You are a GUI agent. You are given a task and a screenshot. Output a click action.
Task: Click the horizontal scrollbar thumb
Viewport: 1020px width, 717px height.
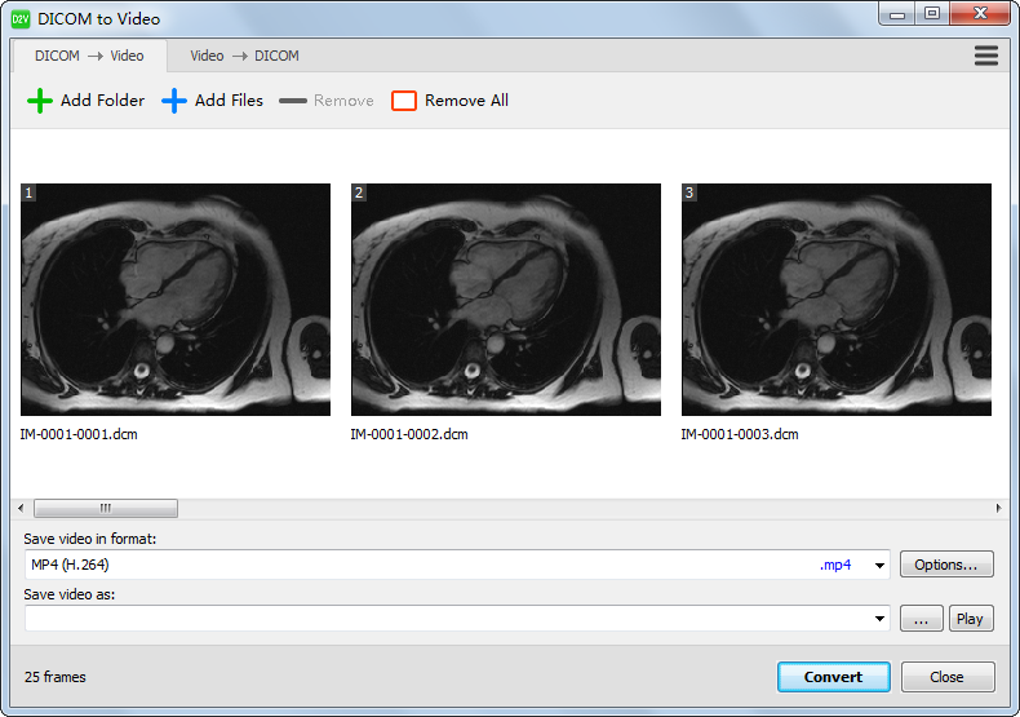tap(105, 508)
